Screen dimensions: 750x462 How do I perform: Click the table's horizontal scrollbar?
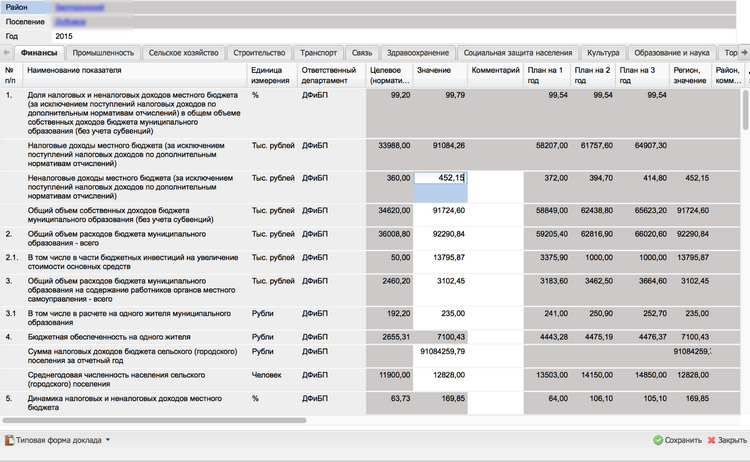150,420
